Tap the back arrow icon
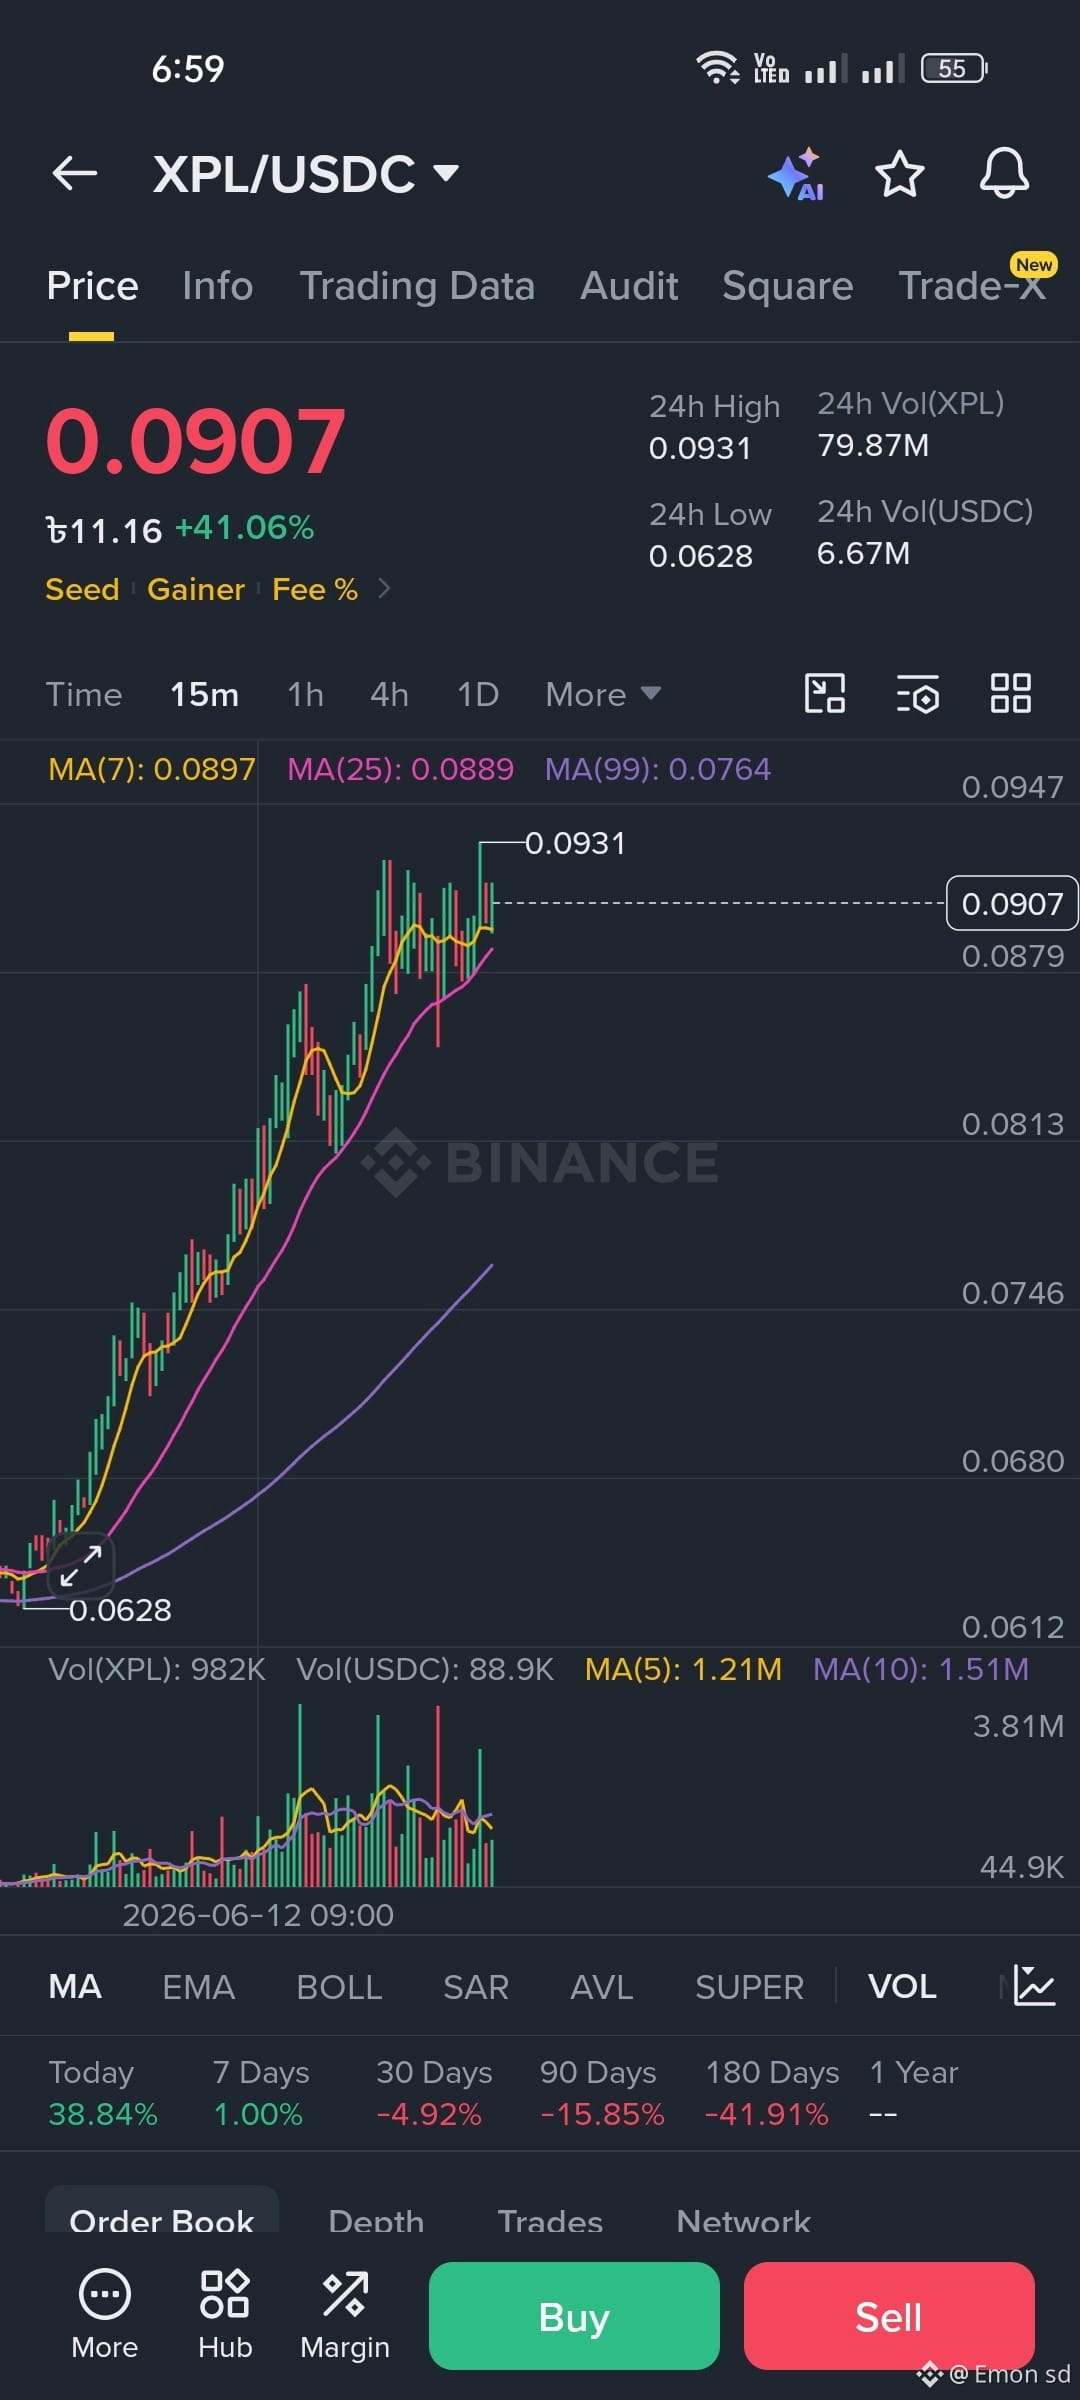1080x2400 pixels. [x=75, y=174]
